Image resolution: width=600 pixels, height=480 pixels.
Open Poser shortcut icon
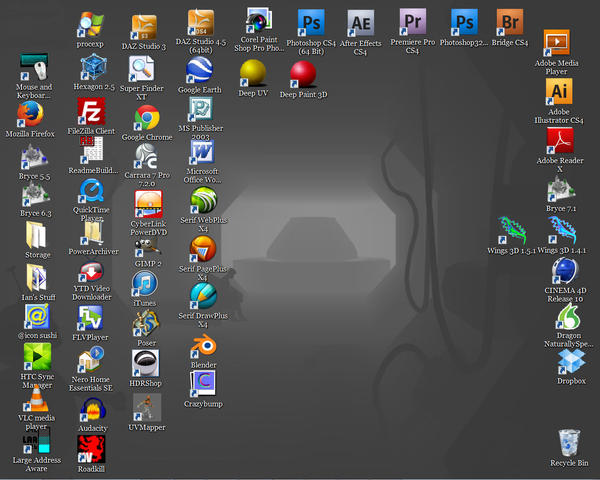point(146,324)
